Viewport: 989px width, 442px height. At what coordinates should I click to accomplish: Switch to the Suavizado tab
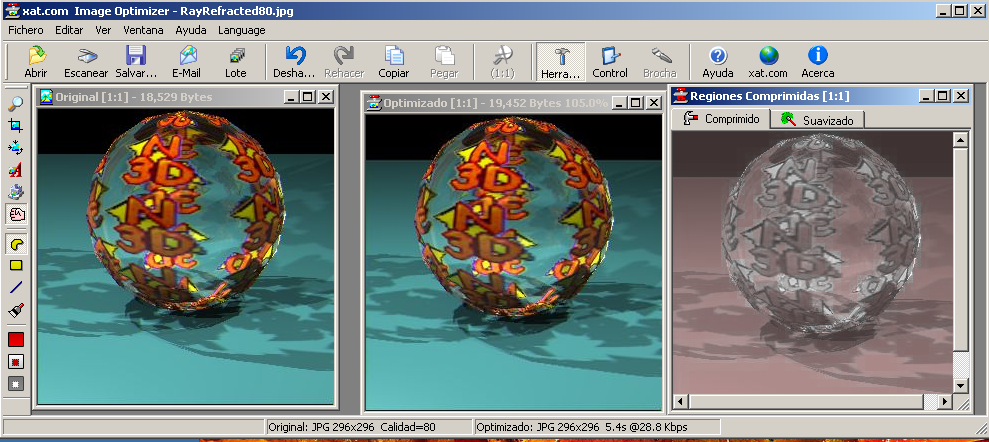point(818,120)
